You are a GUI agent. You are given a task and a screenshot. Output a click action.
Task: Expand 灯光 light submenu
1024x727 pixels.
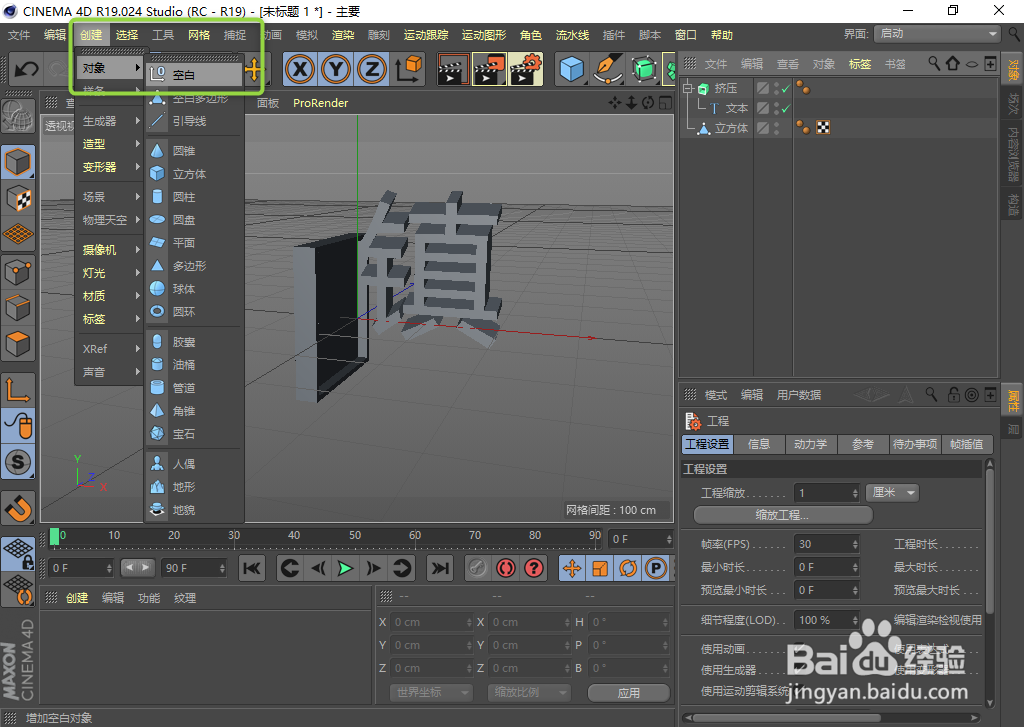tap(110, 272)
